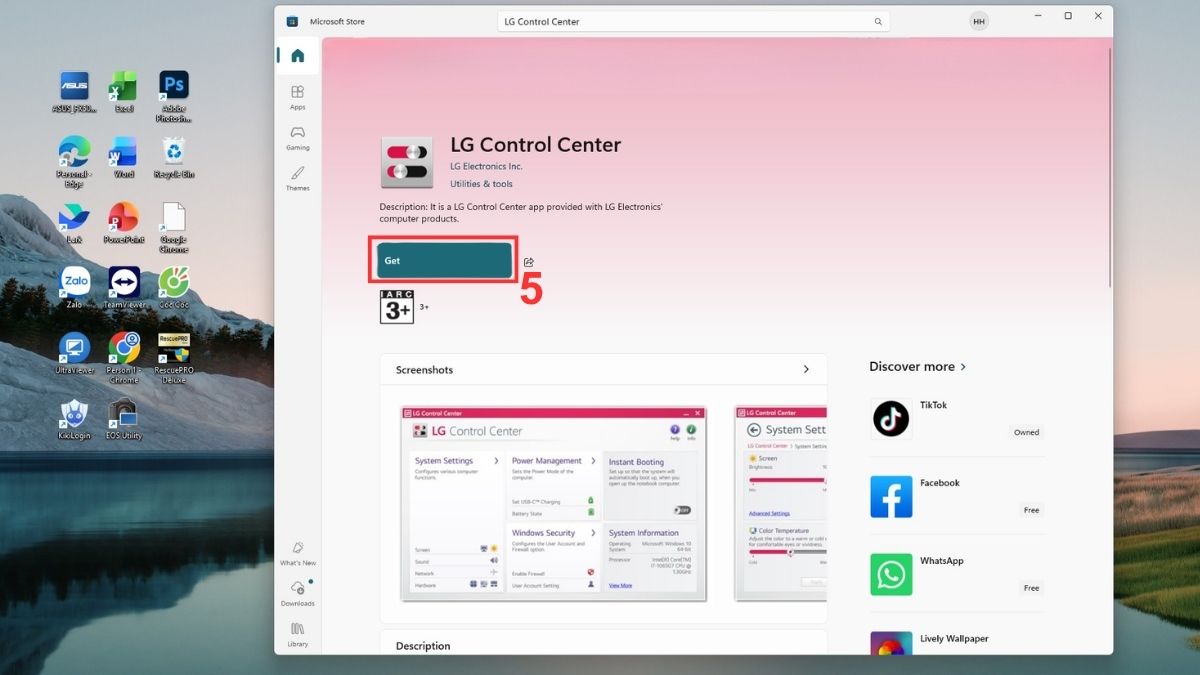Screen dimensions: 1200x675
Task: Open the Apps section in sidebar
Action: click(x=298, y=97)
